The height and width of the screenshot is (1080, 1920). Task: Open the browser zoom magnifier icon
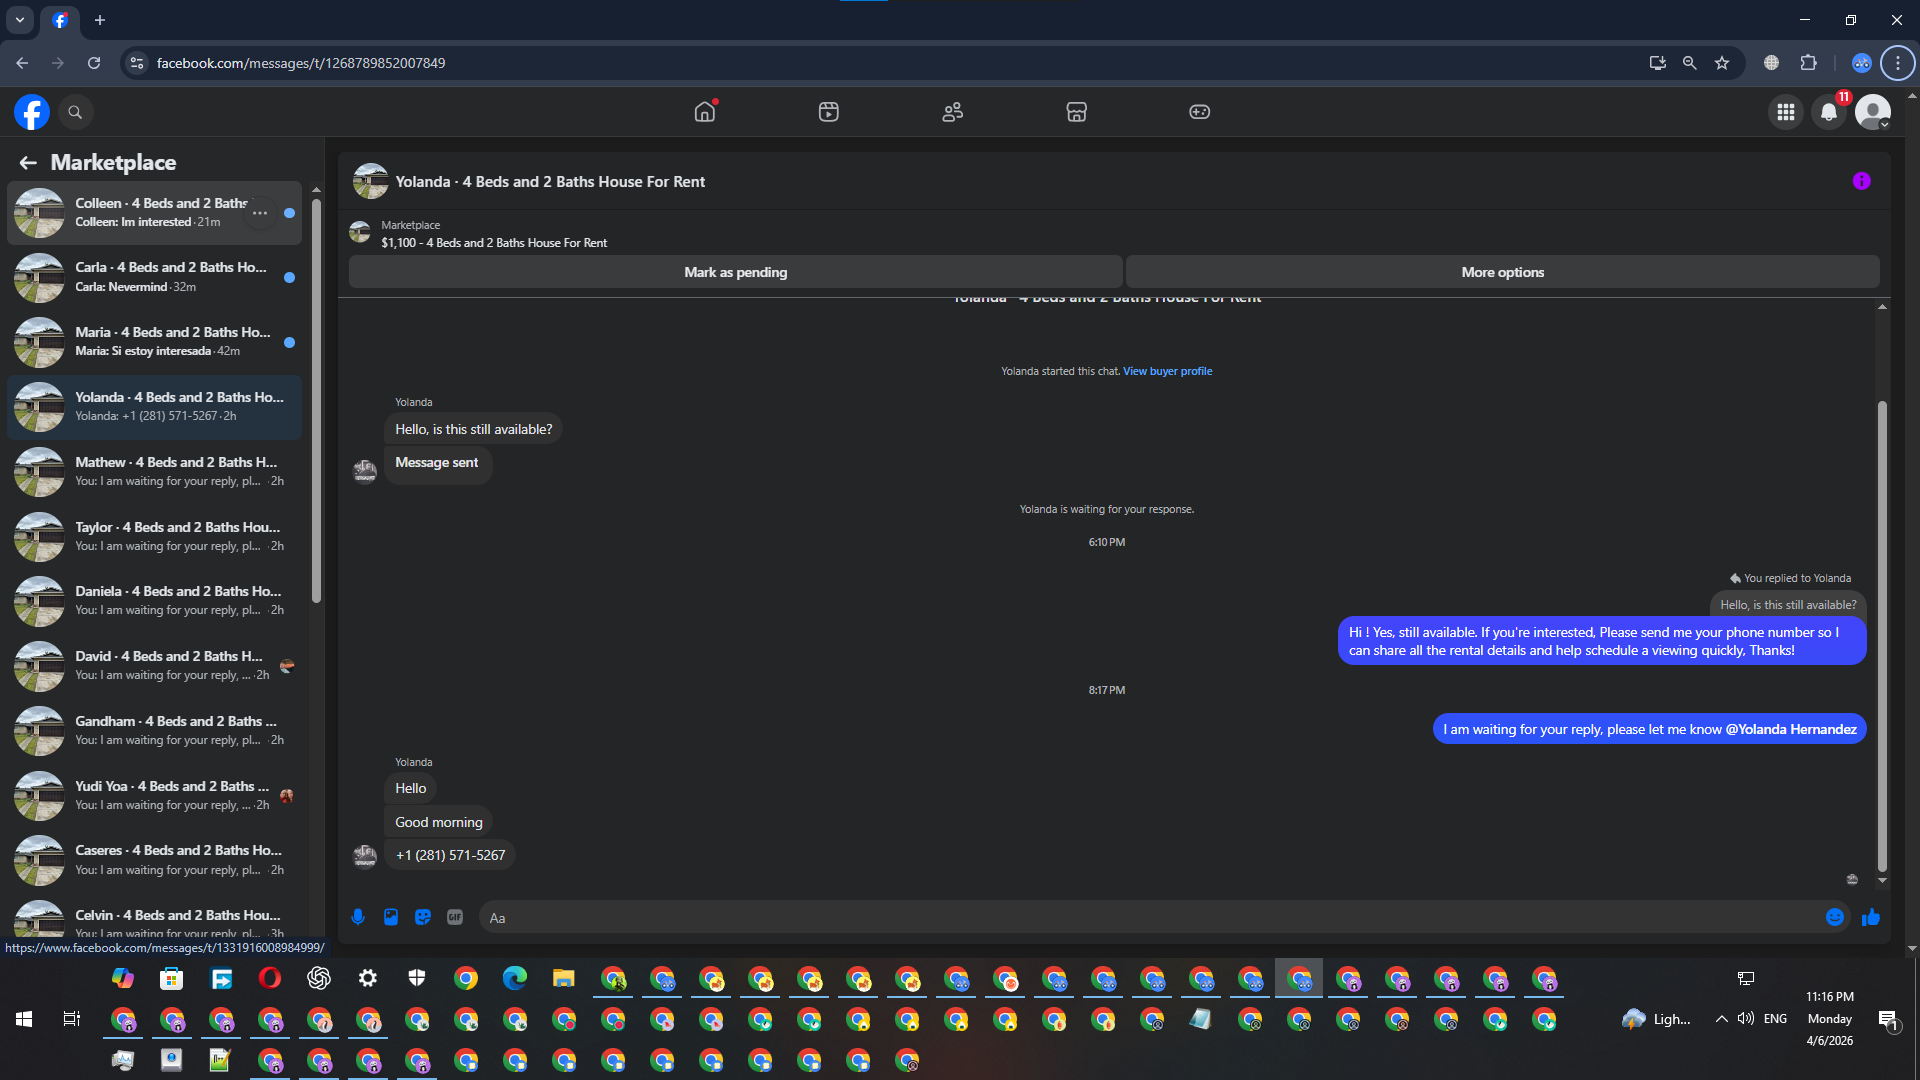pos(1690,63)
